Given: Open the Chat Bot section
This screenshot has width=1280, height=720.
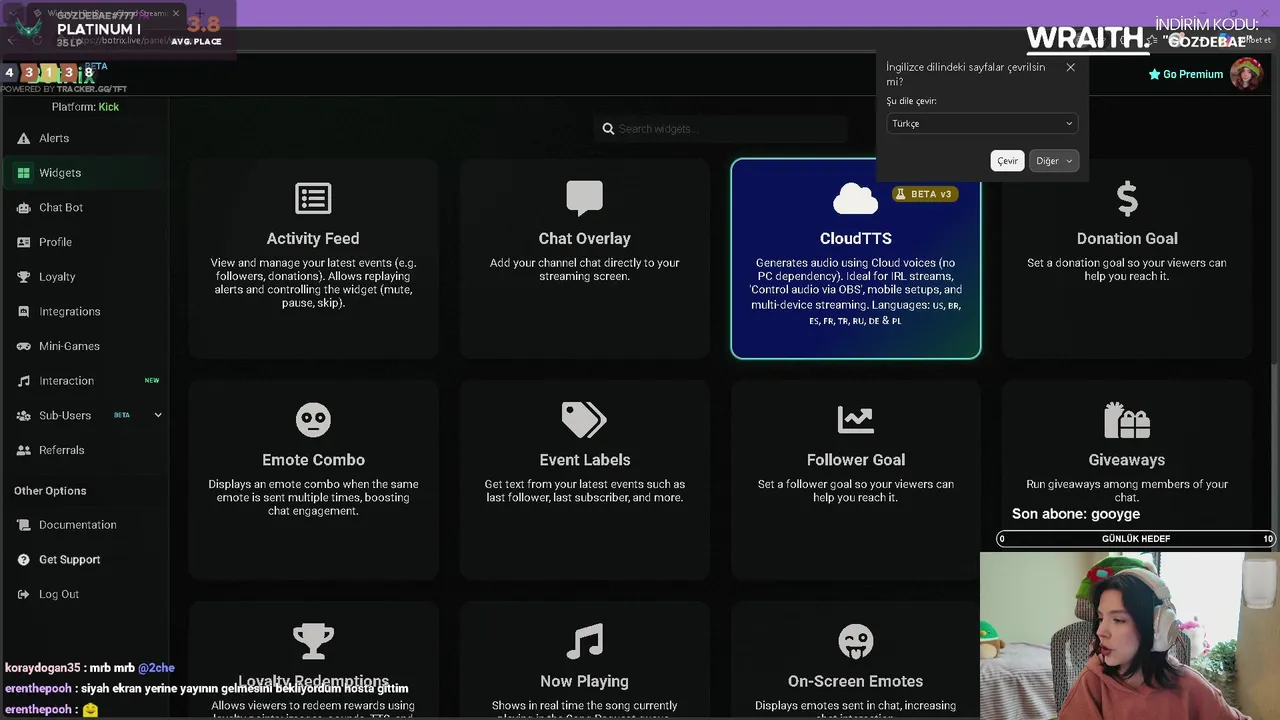Looking at the screenshot, I should 85,207.
